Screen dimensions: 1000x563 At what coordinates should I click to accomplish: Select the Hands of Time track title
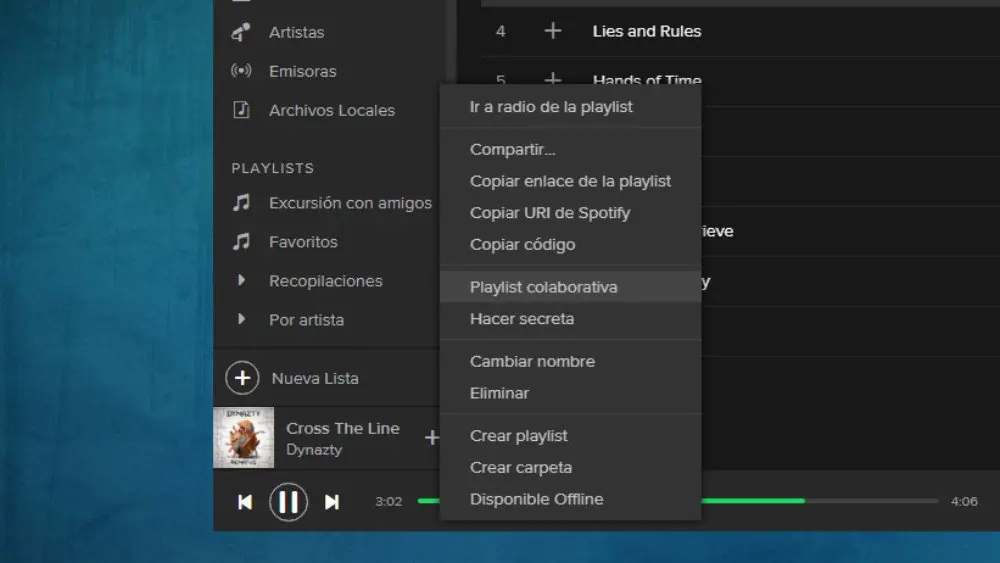[x=647, y=80]
